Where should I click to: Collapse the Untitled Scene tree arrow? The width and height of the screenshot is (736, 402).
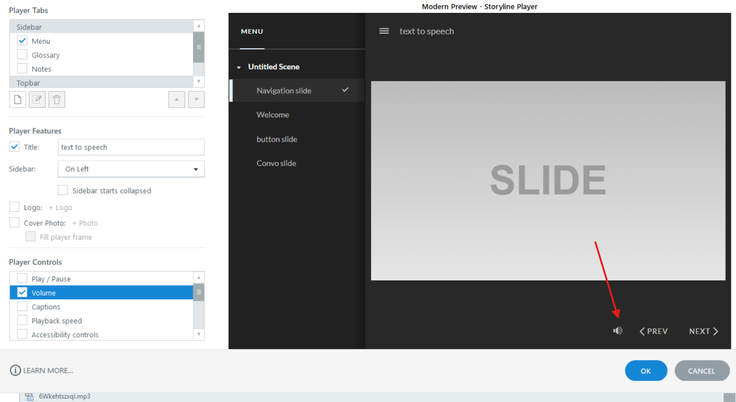tap(239, 67)
